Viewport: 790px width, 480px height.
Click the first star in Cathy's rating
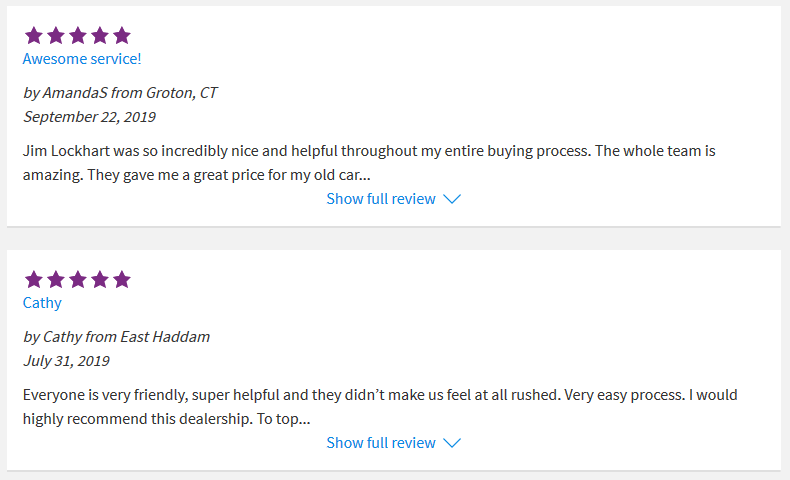pyautogui.click(x=34, y=280)
